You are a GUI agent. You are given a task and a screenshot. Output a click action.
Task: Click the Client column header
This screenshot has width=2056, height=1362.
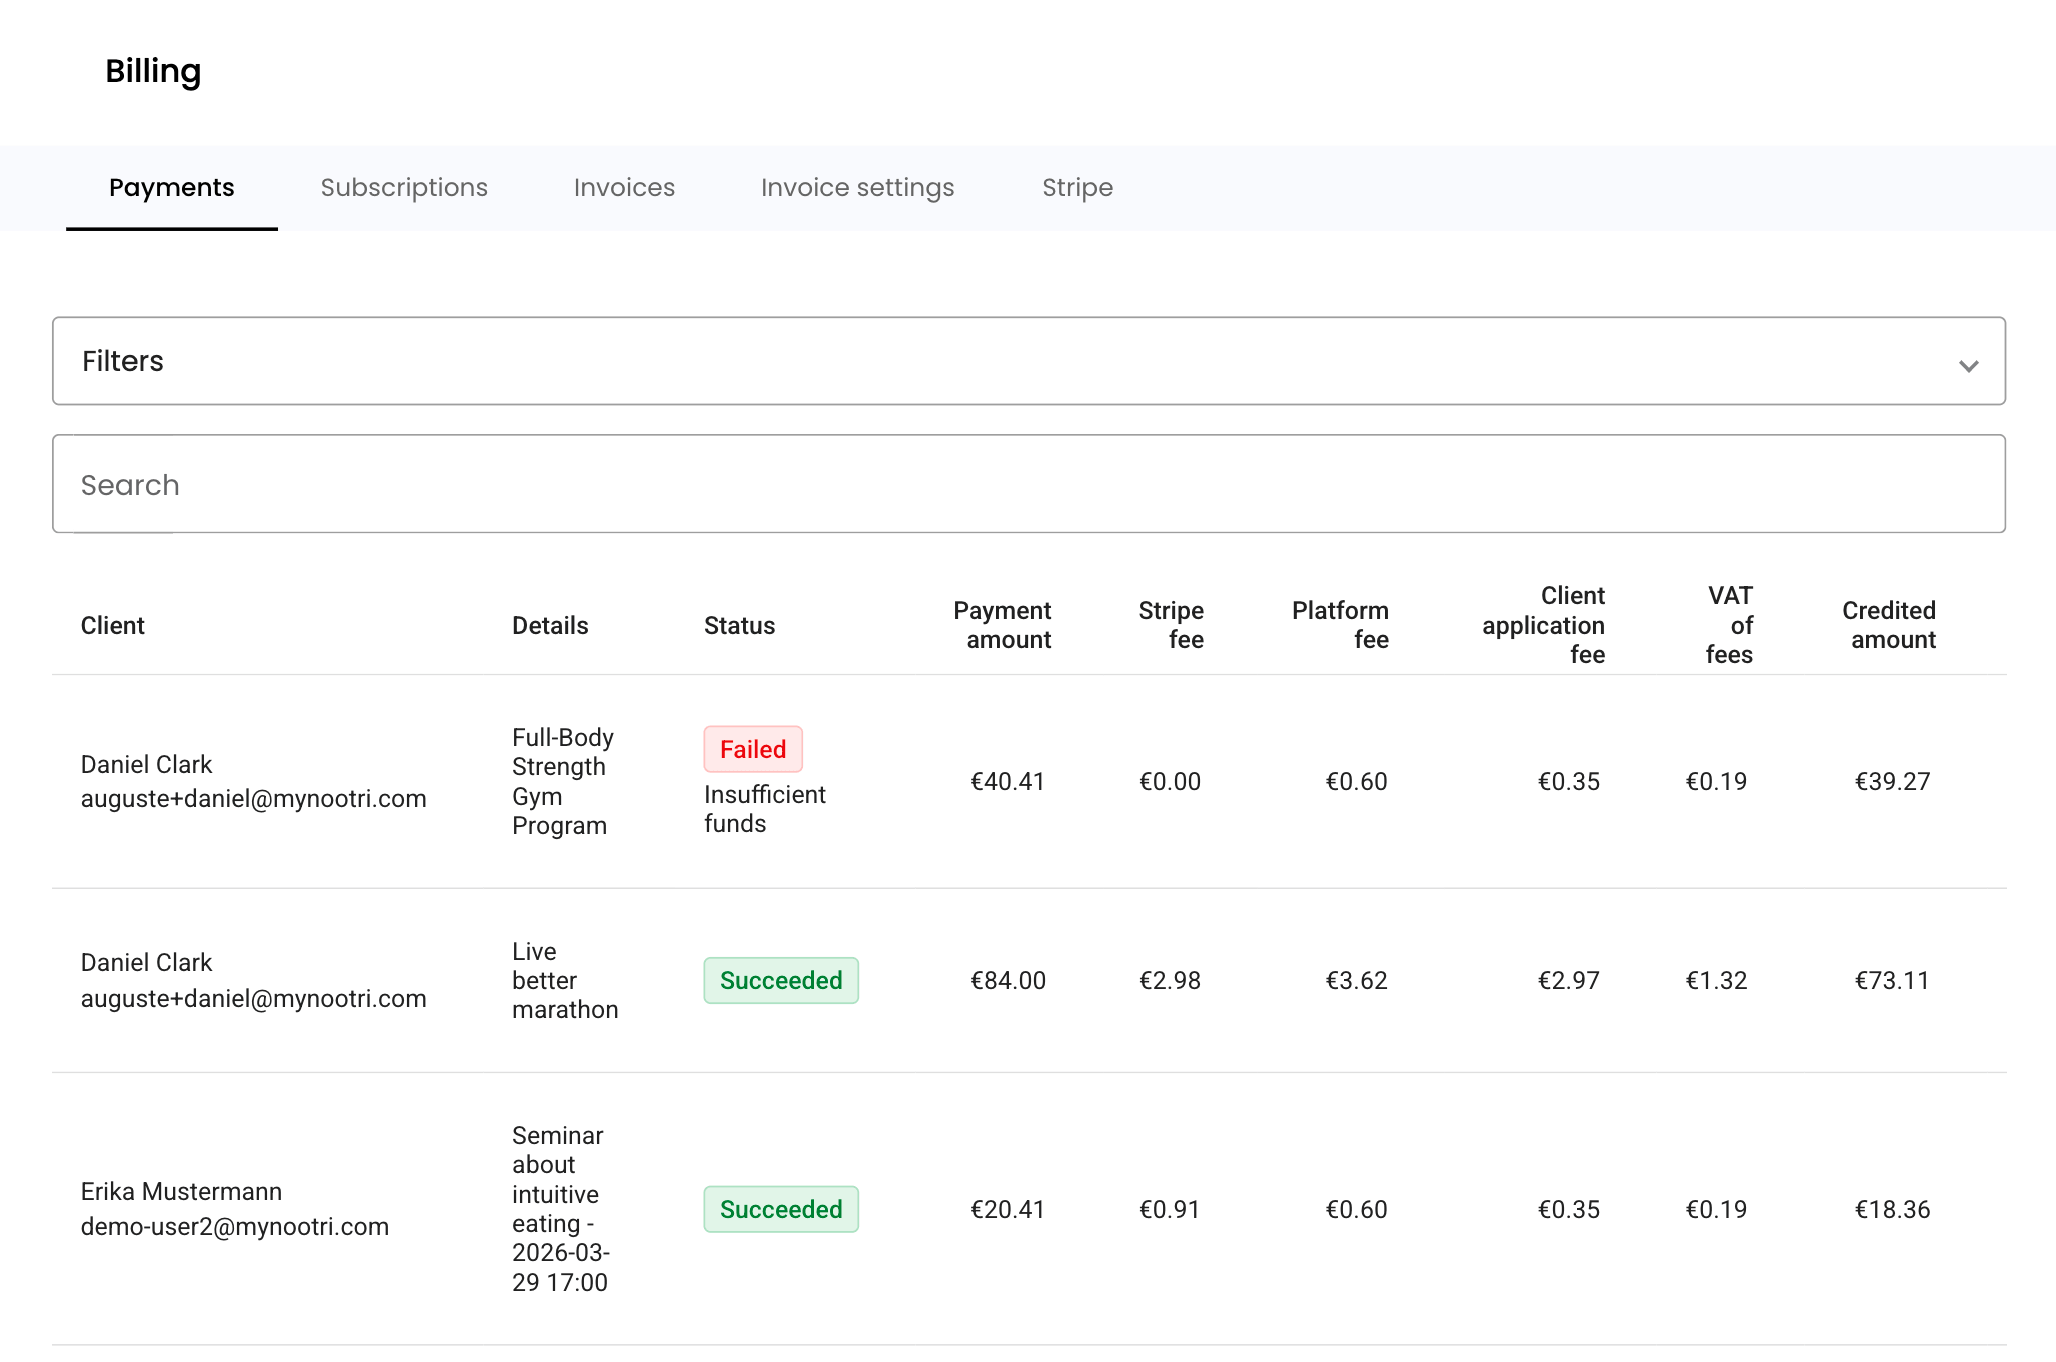tap(113, 626)
